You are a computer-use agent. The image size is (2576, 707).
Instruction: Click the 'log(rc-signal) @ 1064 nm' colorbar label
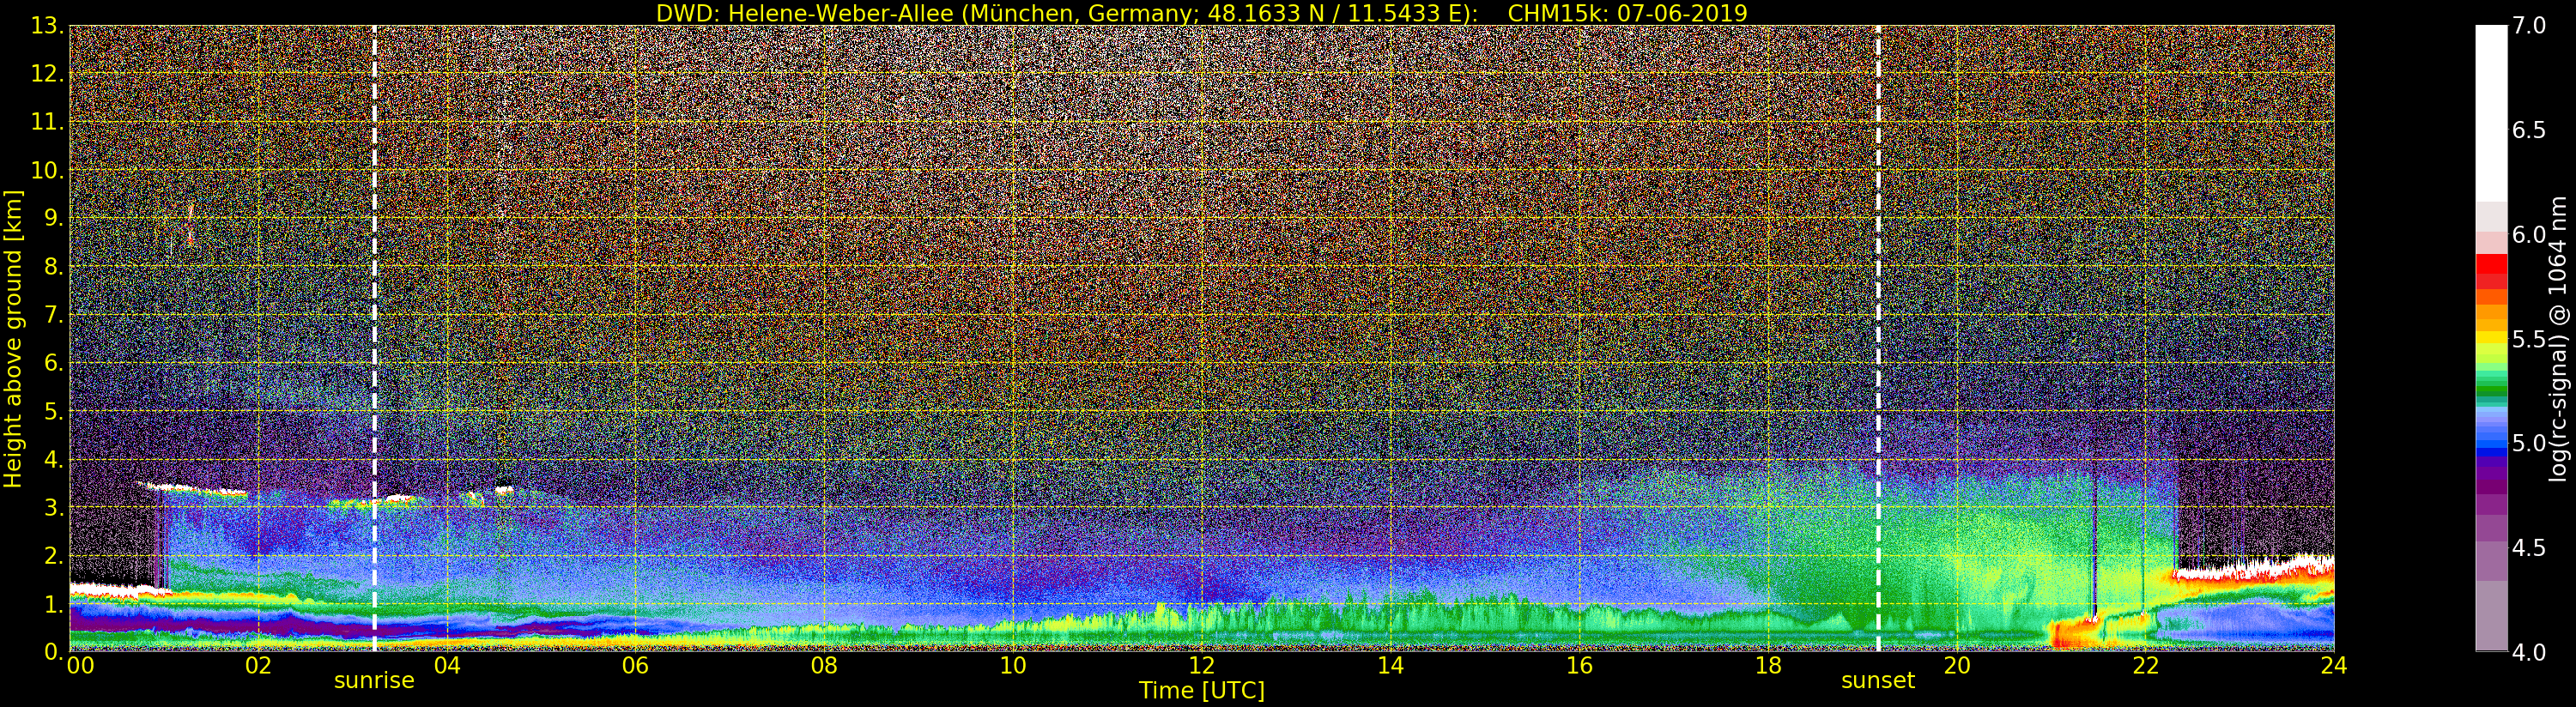[2558, 338]
